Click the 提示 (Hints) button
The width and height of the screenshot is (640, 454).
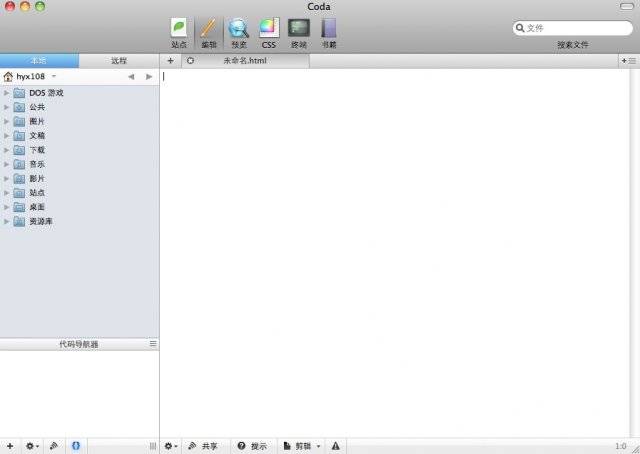[x=252, y=446]
